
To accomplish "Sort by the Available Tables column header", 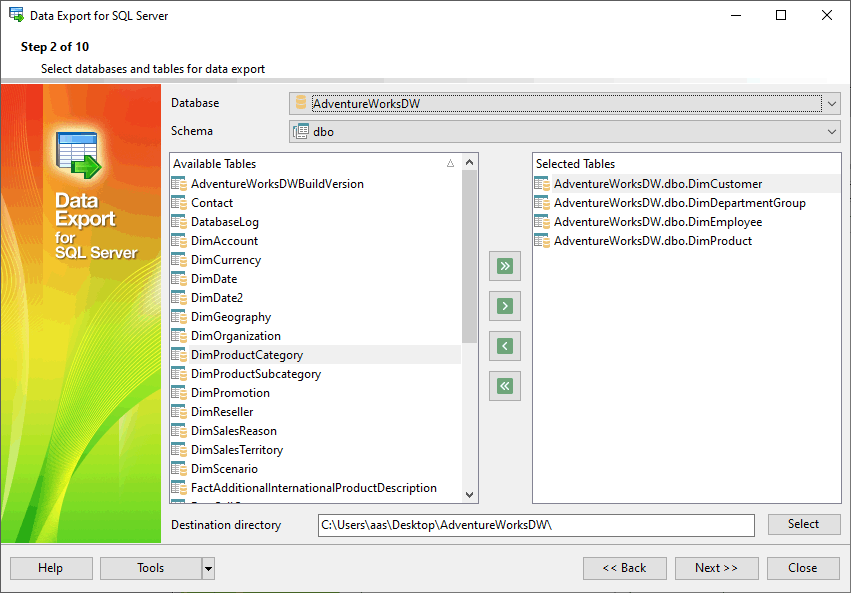I will pos(310,164).
